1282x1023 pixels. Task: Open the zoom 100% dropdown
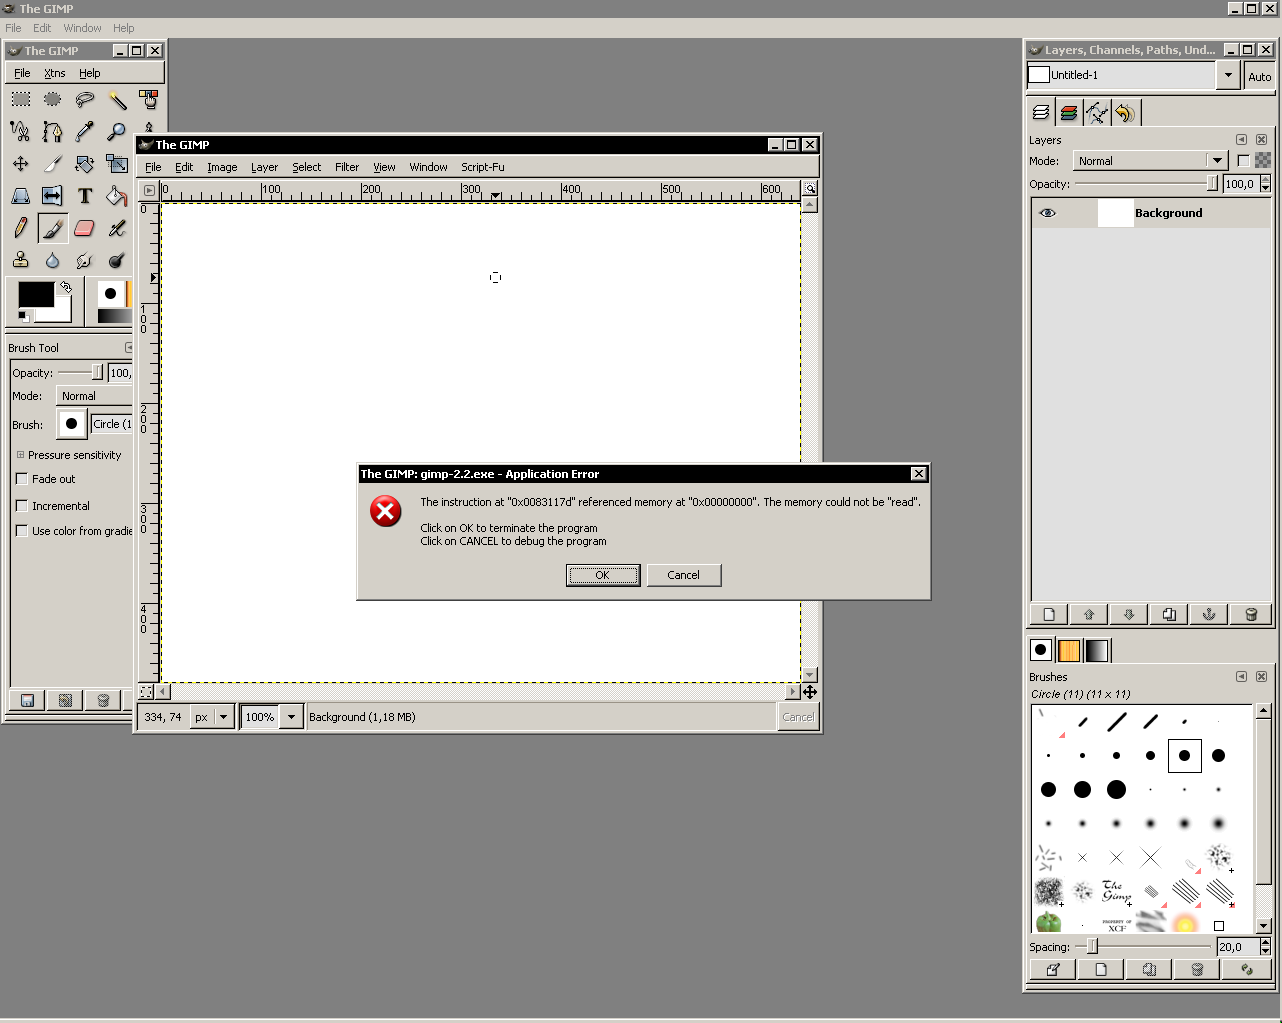(291, 717)
